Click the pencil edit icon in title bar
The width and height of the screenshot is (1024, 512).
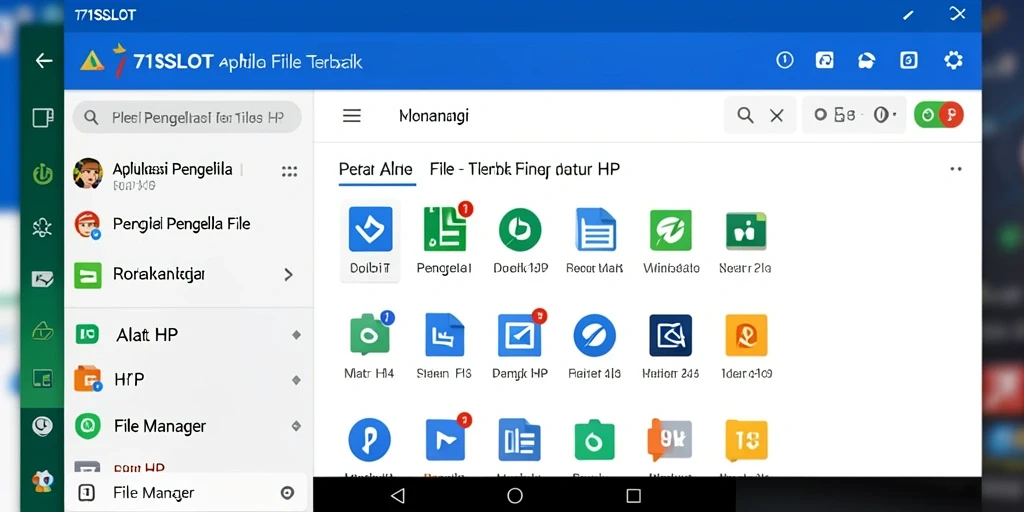pyautogui.click(x=908, y=14)
